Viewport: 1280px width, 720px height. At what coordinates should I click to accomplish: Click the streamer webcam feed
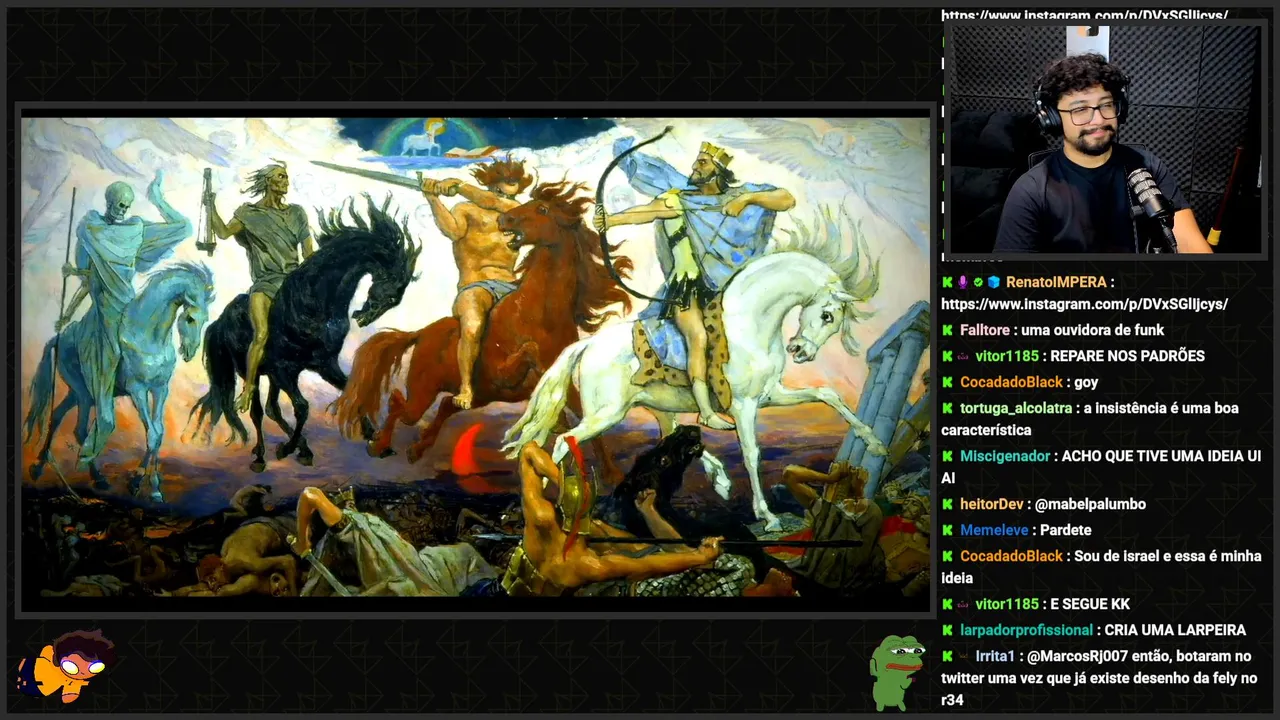click(1105, 138)
